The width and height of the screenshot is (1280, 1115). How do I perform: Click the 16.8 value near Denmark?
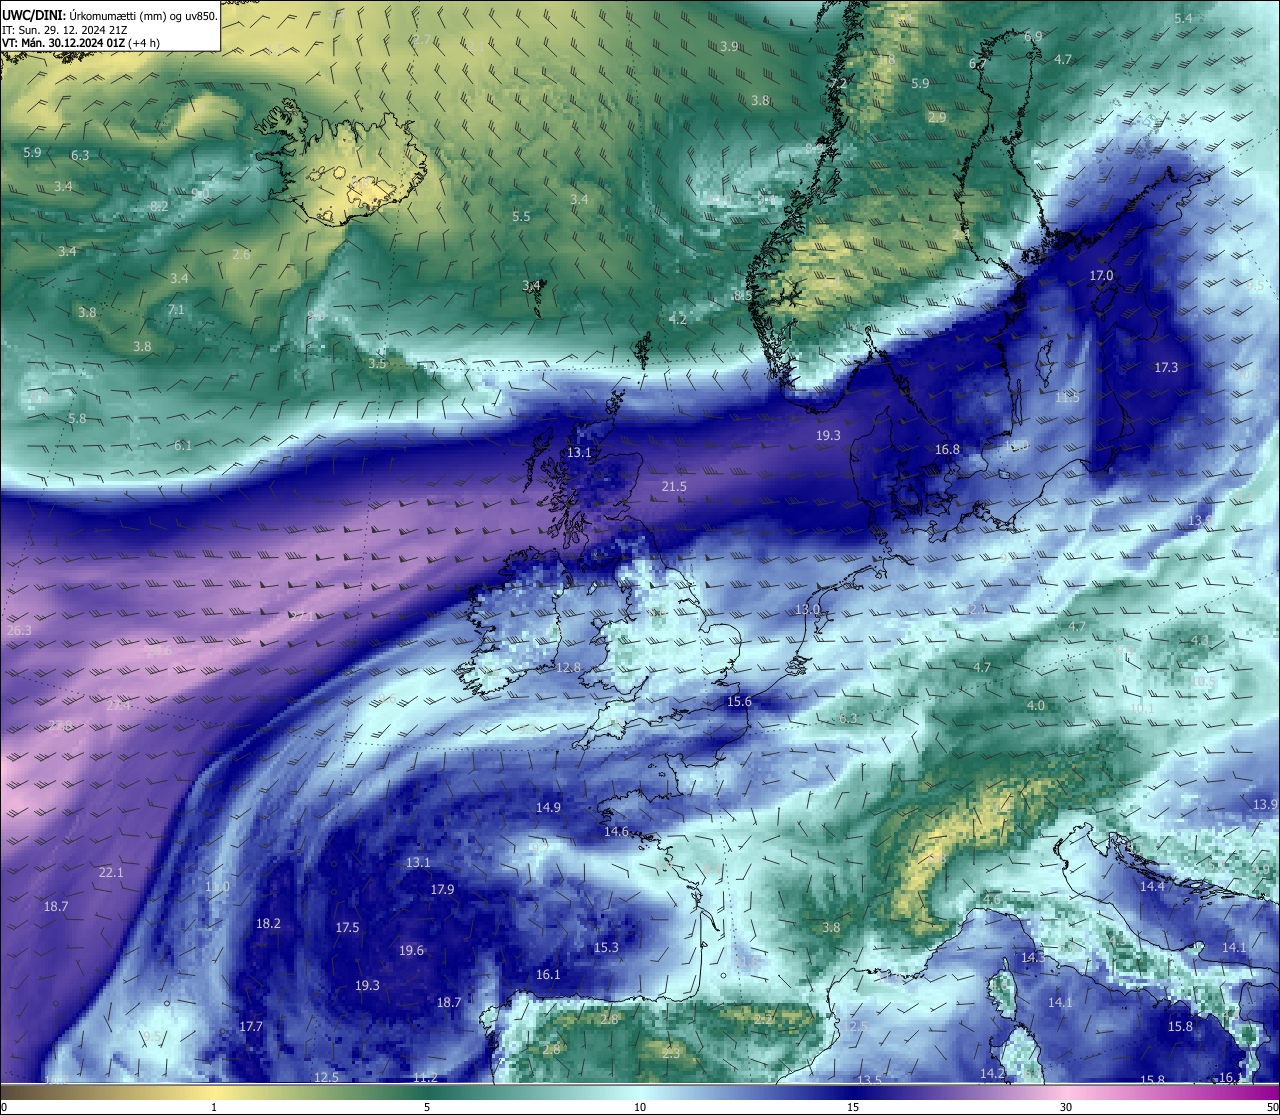(x=947, y=450)
